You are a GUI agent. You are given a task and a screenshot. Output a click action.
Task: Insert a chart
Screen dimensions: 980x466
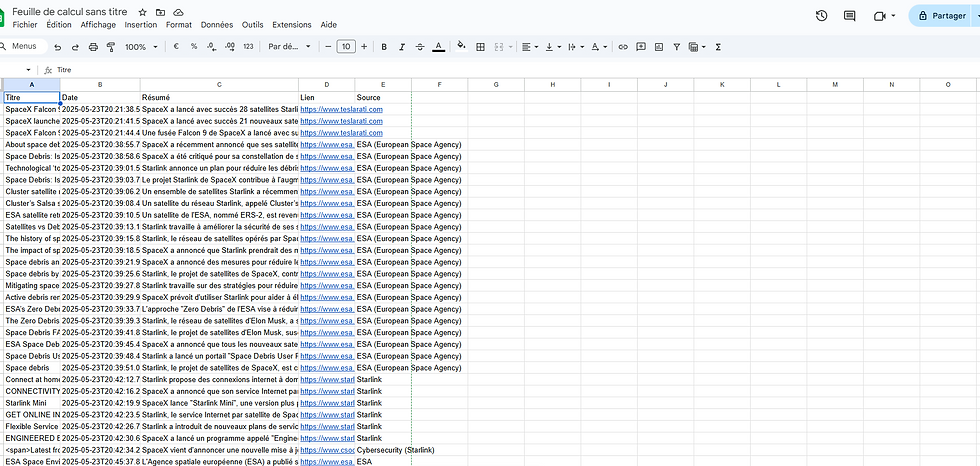pos(659,47)
